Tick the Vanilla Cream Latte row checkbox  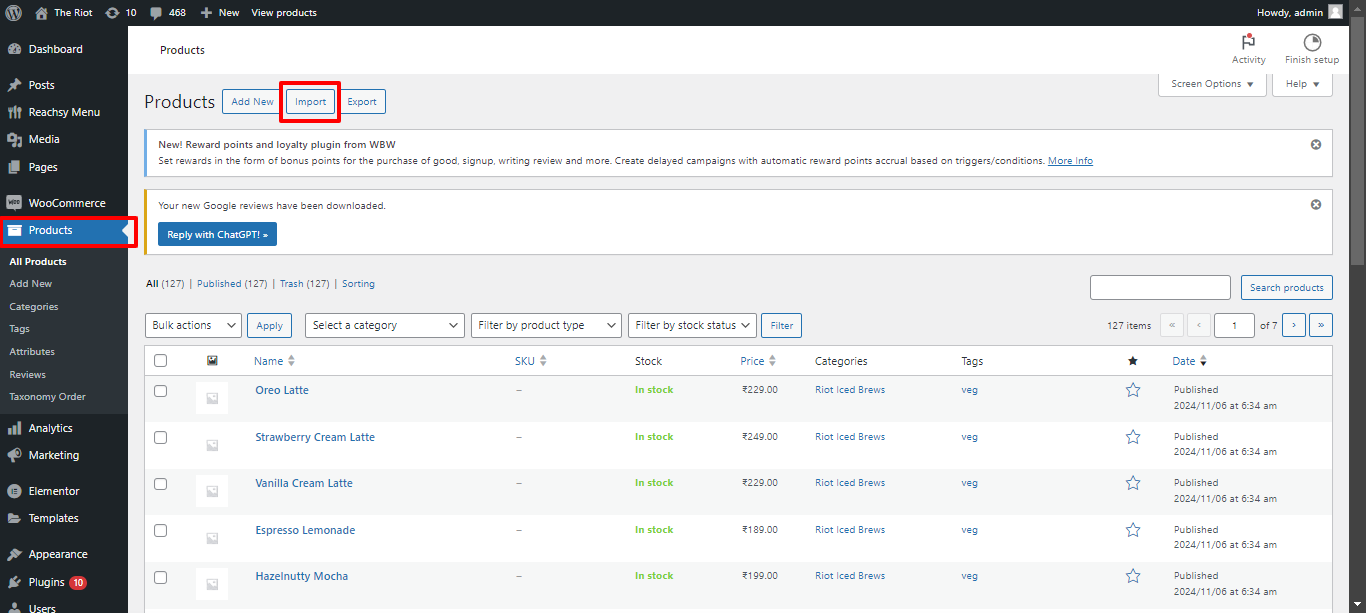tap(160, 483)
